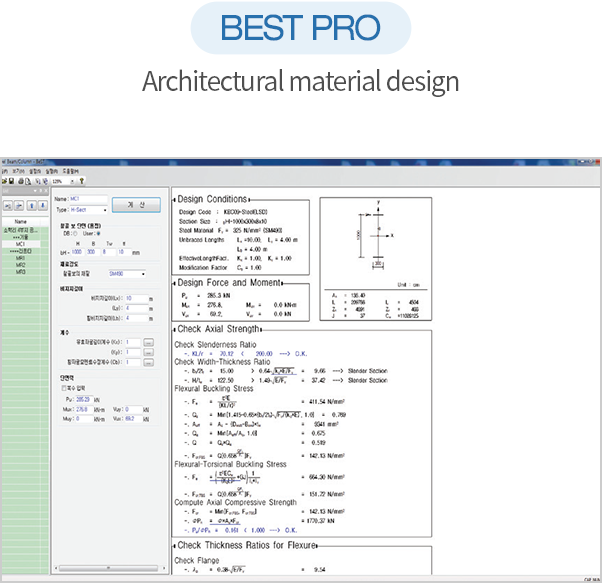This screenshot has height=583, width=603.
Task: Select the MR1 row in member list
Action: click(x=21, y=258)
